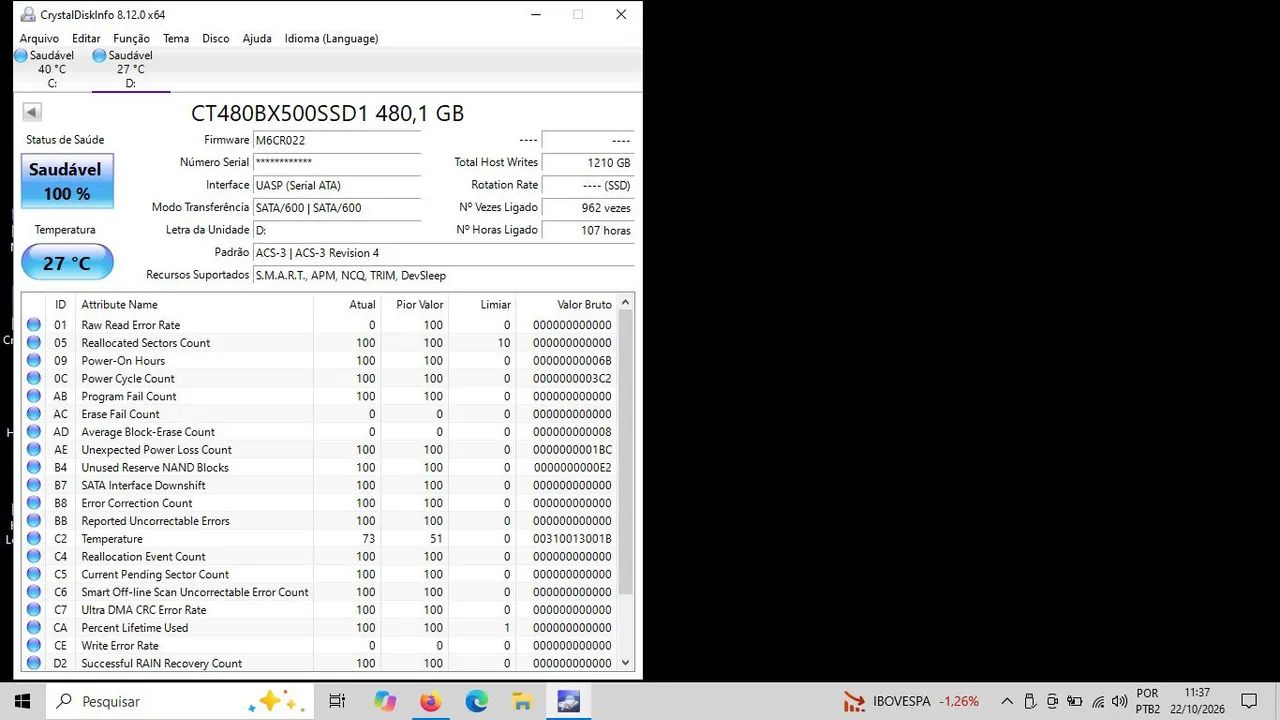Open Copilot from the taskbar
This screenshot has height=720, width=1280.
point(385,701)
